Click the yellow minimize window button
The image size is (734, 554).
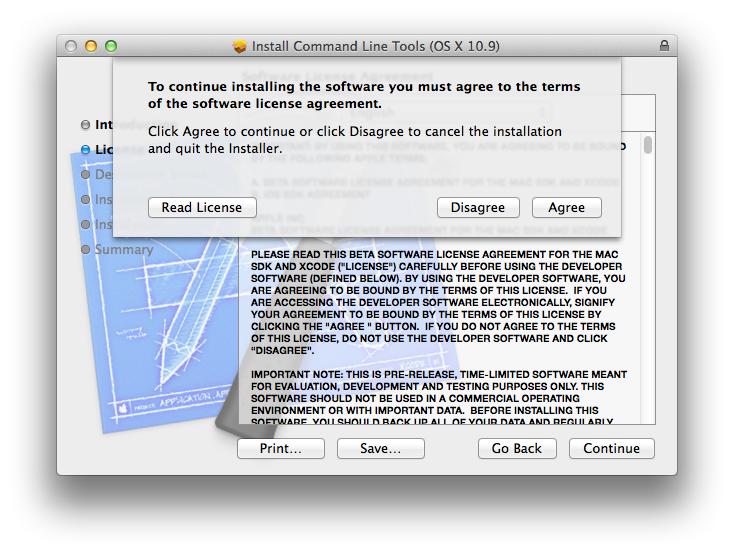pyautogui.click(x=91, y=46)
